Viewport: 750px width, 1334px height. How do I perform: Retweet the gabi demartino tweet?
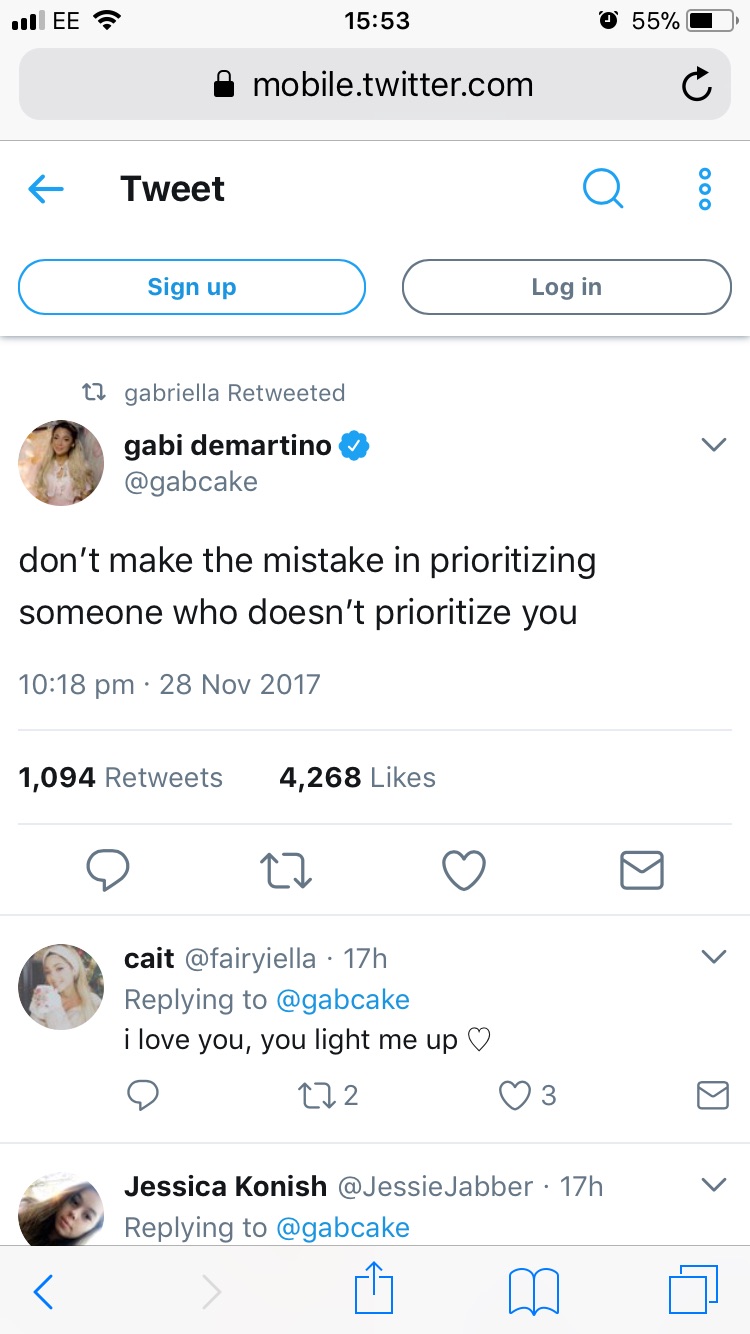click(x=286, y=870)
